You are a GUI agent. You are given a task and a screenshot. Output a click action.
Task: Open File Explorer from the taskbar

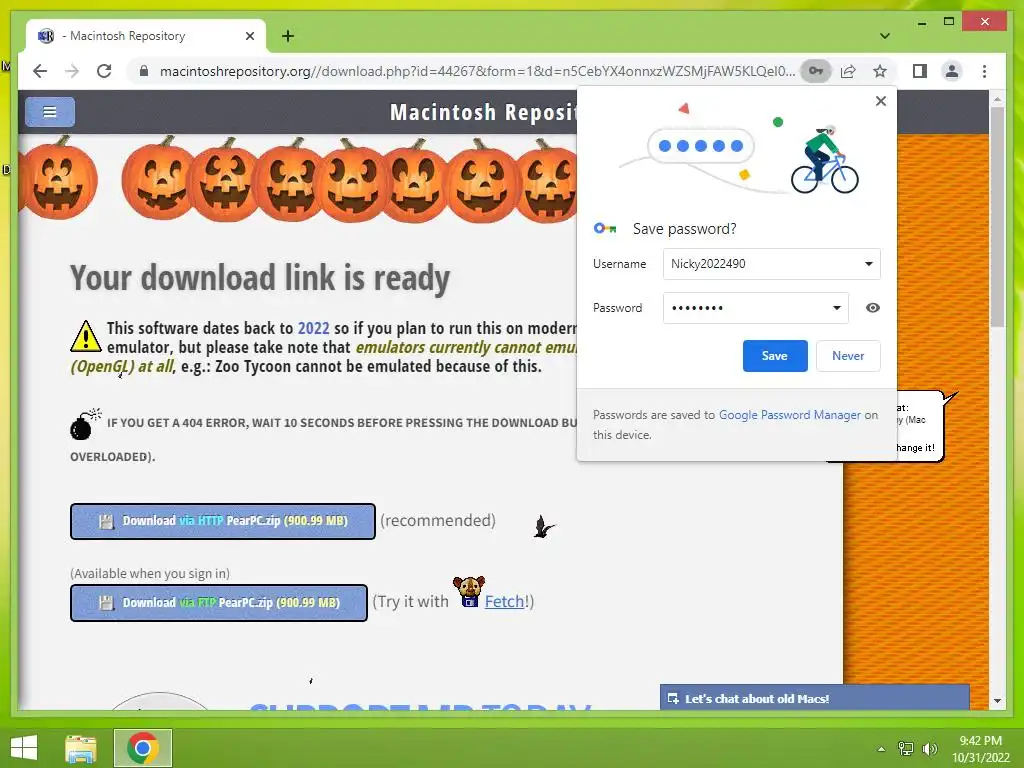pyautogui.click(x=81, y=748)
